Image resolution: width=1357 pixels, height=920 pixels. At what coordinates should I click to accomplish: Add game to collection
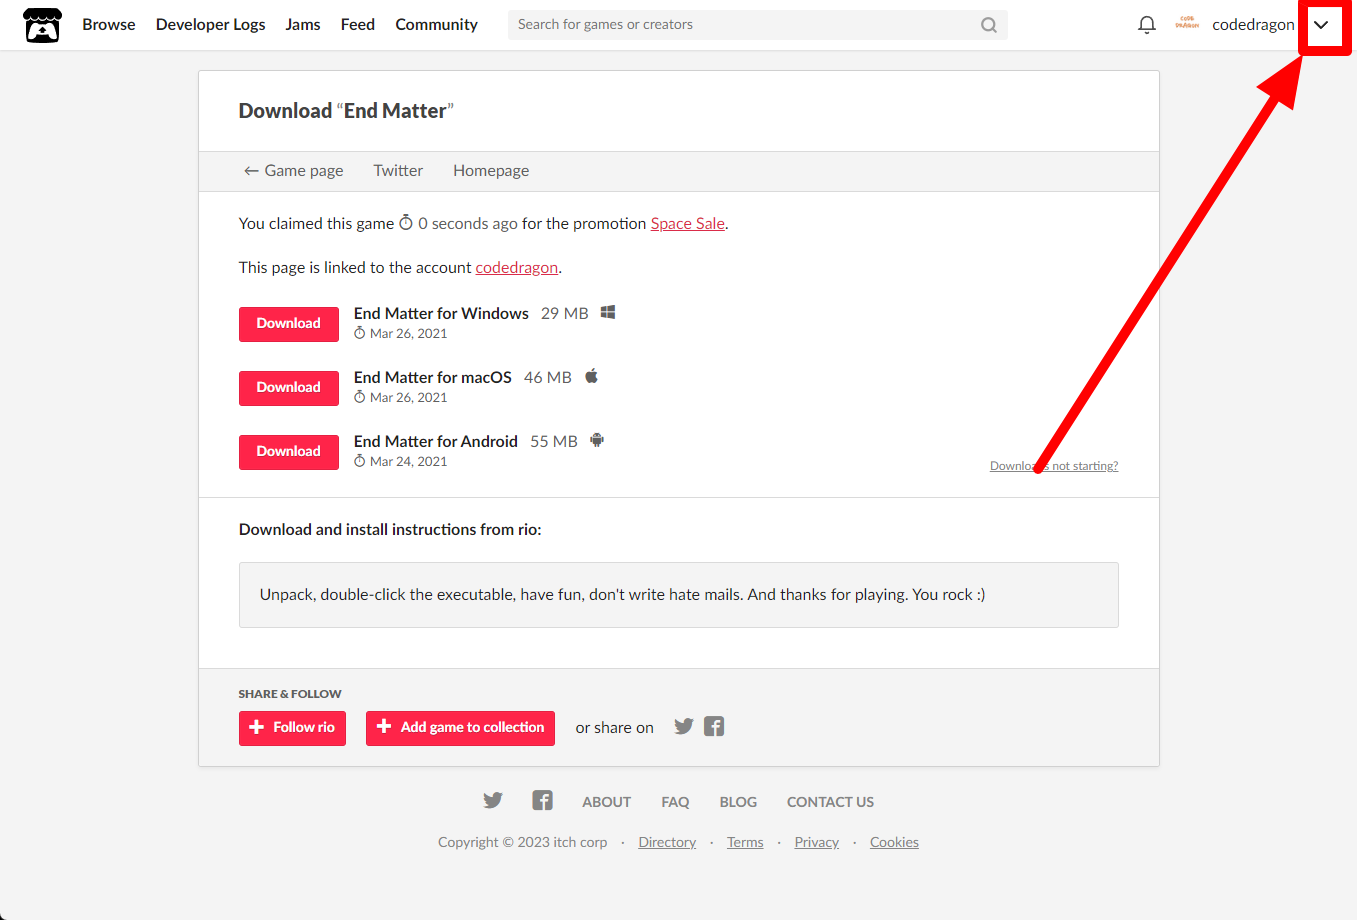coord(460,728)
